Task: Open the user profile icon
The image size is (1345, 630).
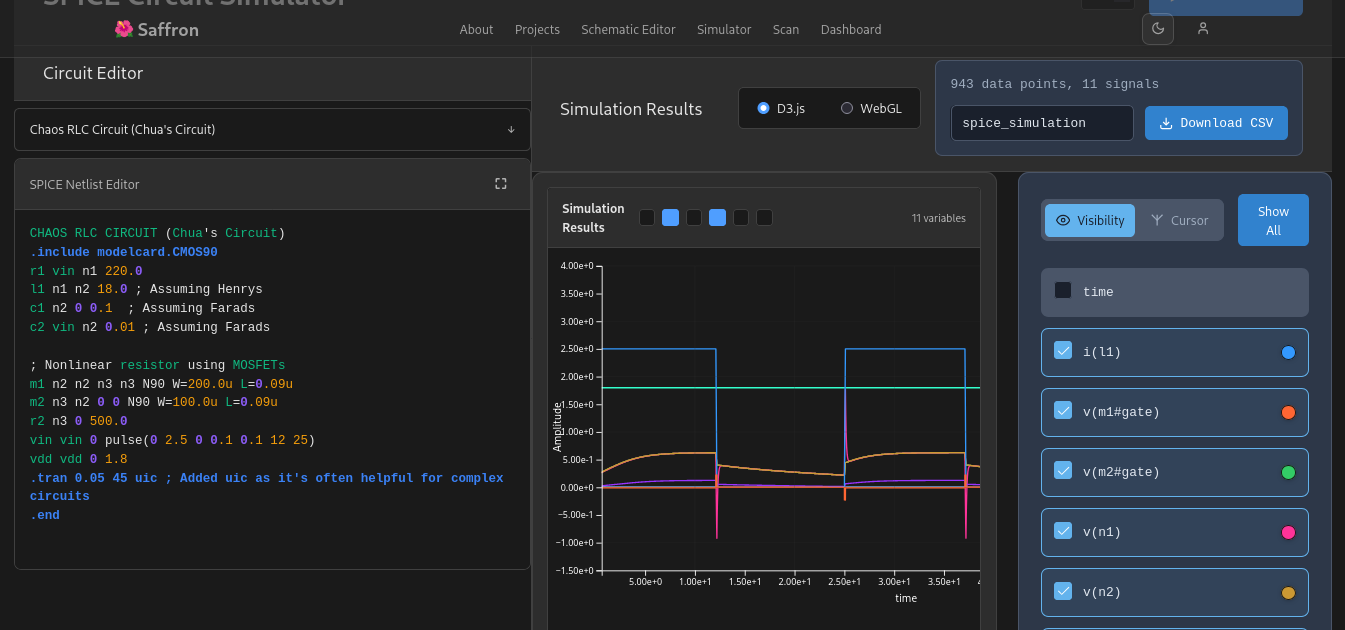Action: click(x=1203, y=29)
